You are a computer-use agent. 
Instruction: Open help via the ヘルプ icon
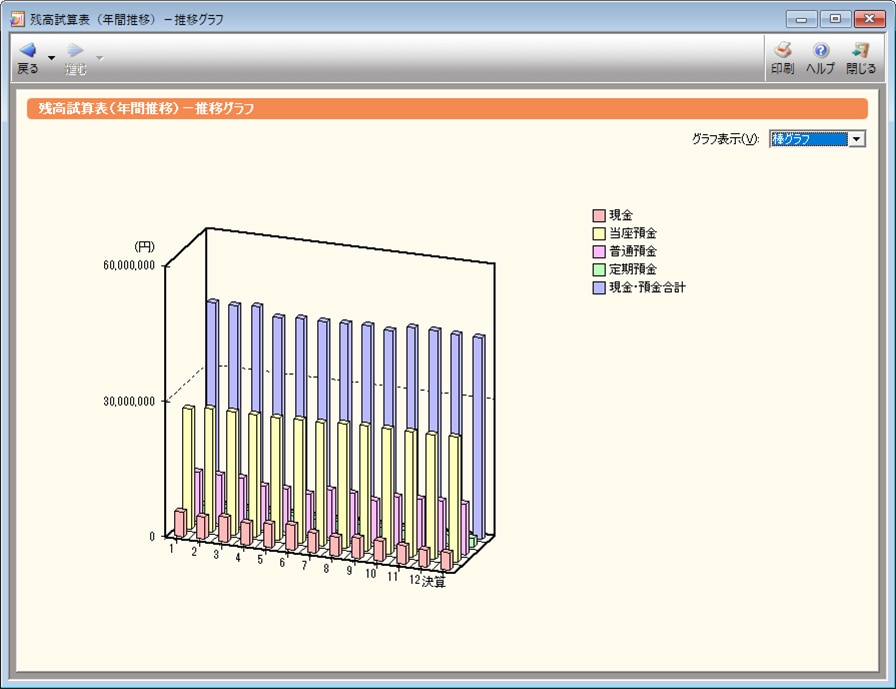(x=821, y=51)
